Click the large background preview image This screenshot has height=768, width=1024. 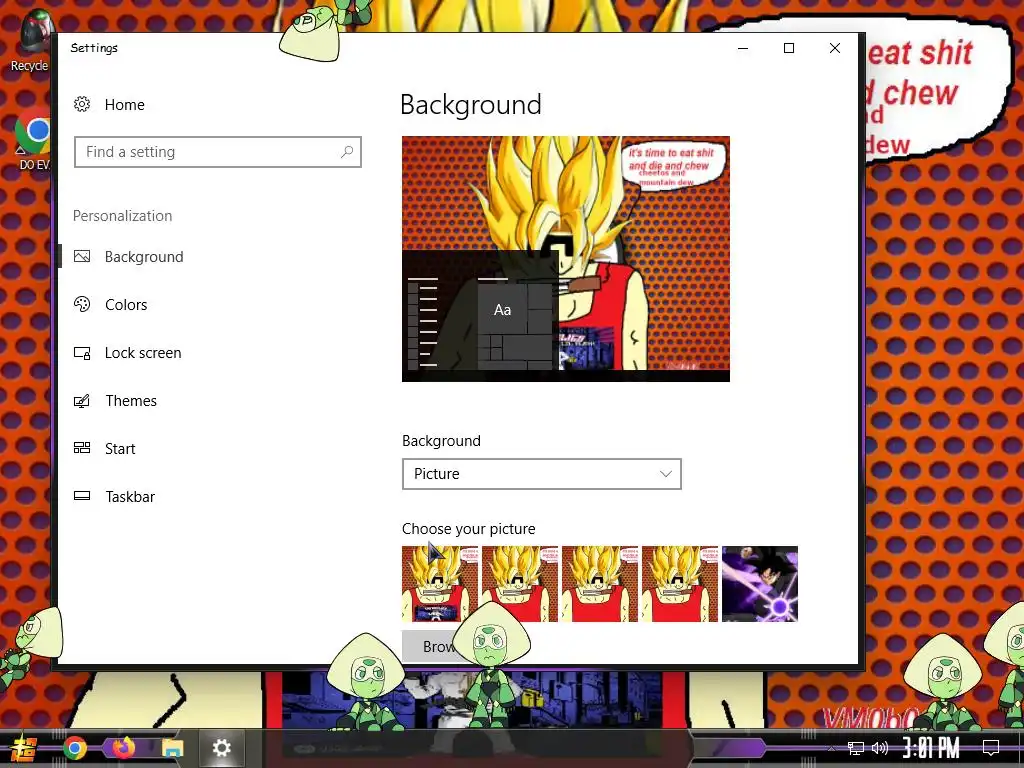click(566, 259)
